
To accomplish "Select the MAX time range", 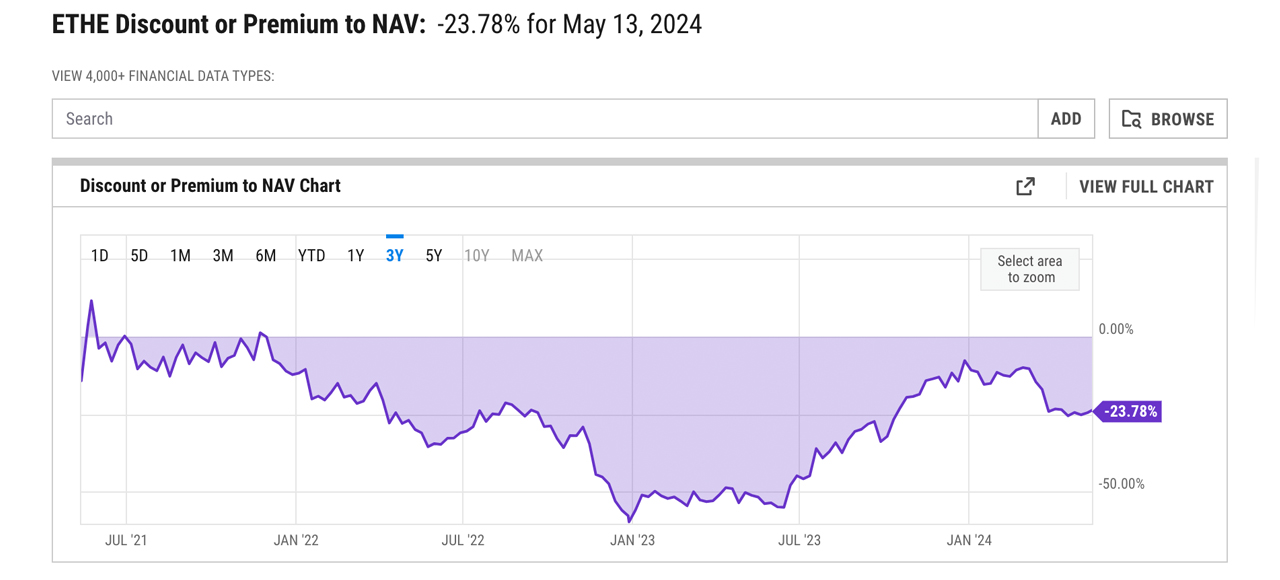I will [x=527, y=256].
